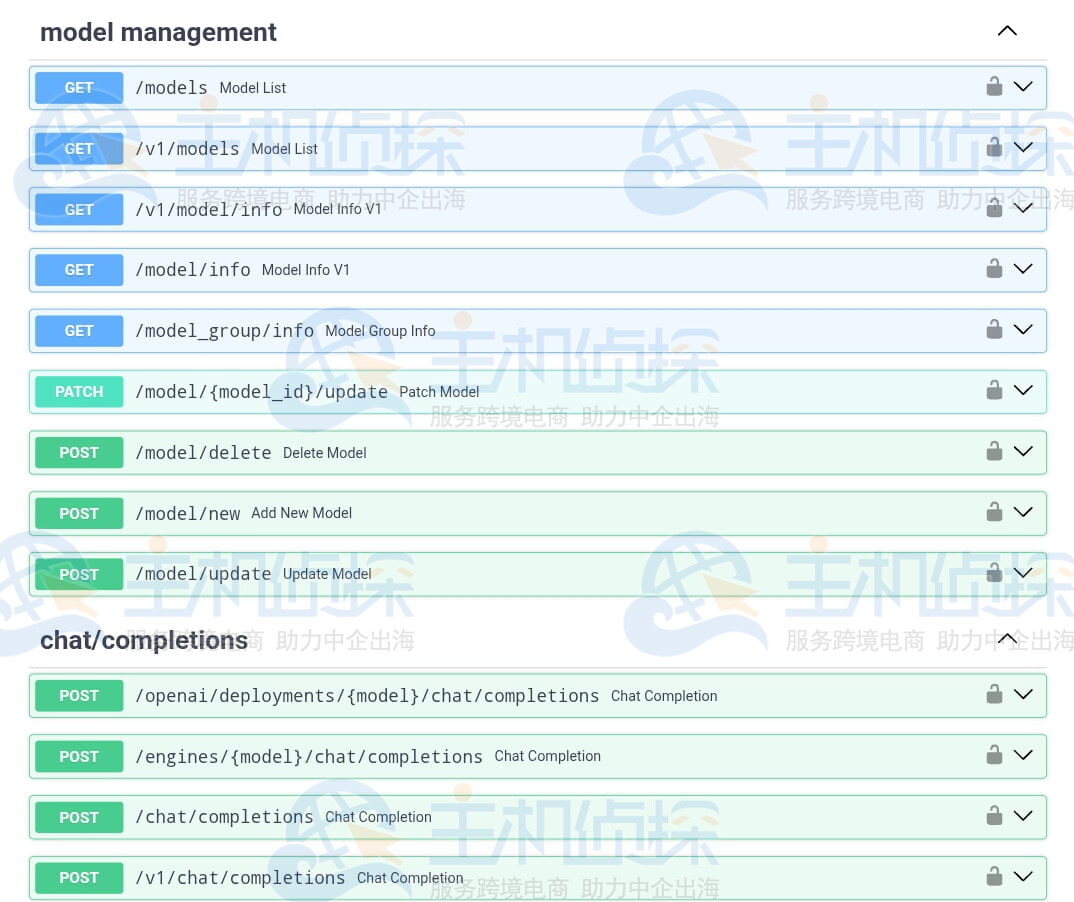Viewport: 1074px width, 902px height.
Task: Click lock icon beside /model_group/info endpoint
Action: pos(994,330)
